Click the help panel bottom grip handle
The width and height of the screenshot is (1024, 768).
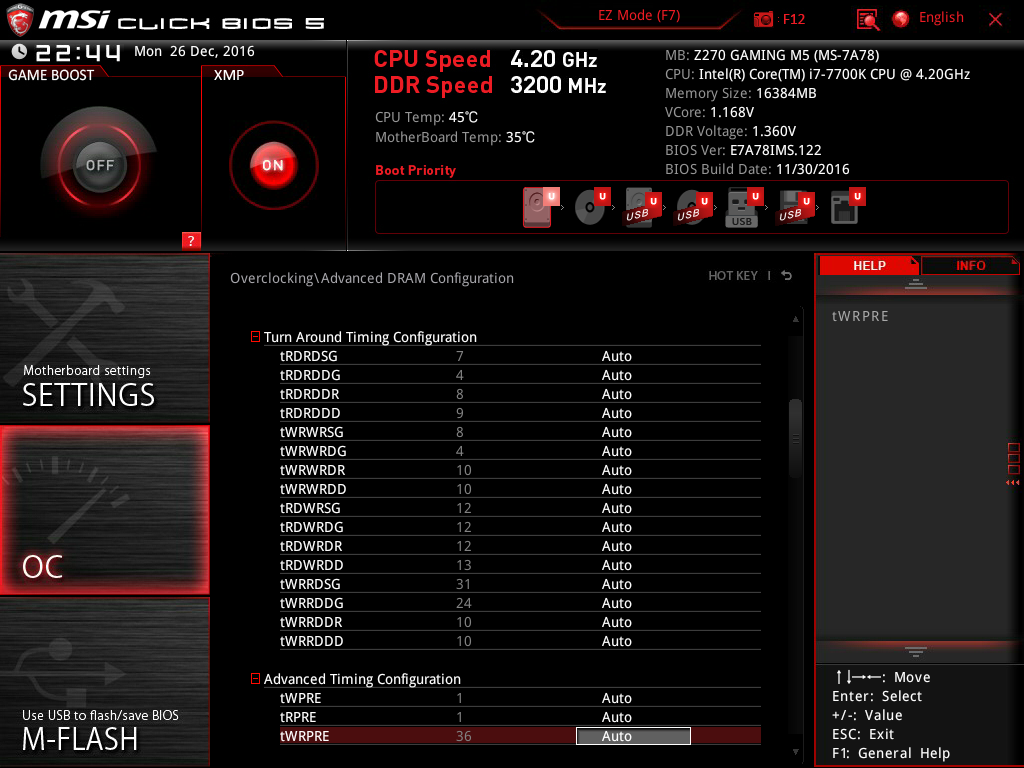pos(916,651)
